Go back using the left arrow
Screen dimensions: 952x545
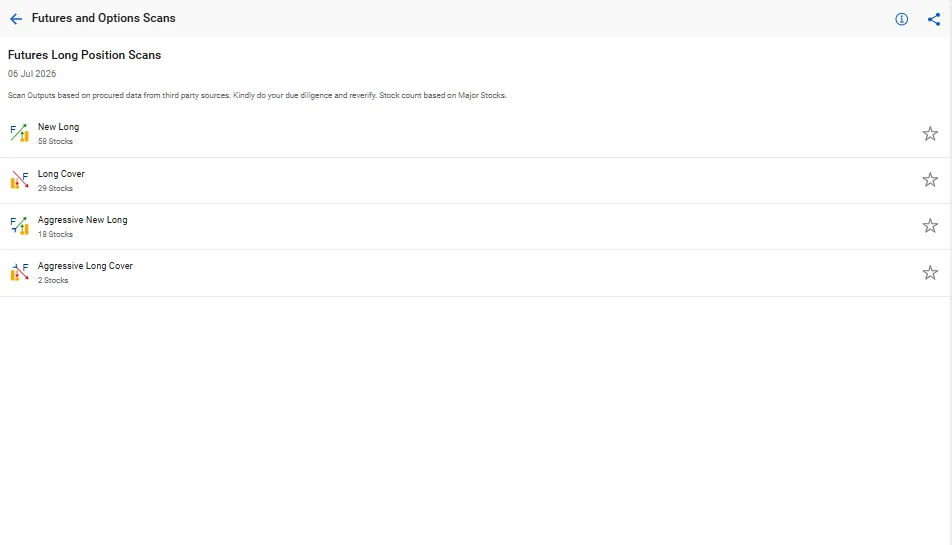tap(16, 19)
